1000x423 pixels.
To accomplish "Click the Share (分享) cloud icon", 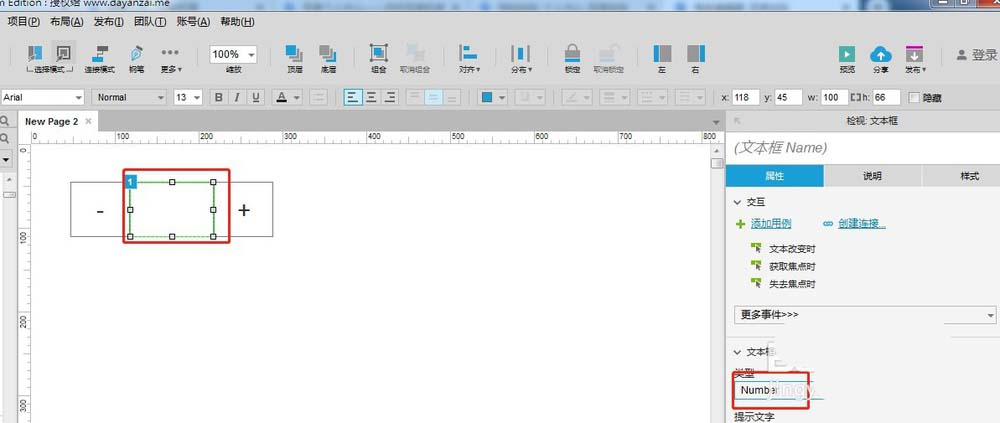I will tap(881, 54).
